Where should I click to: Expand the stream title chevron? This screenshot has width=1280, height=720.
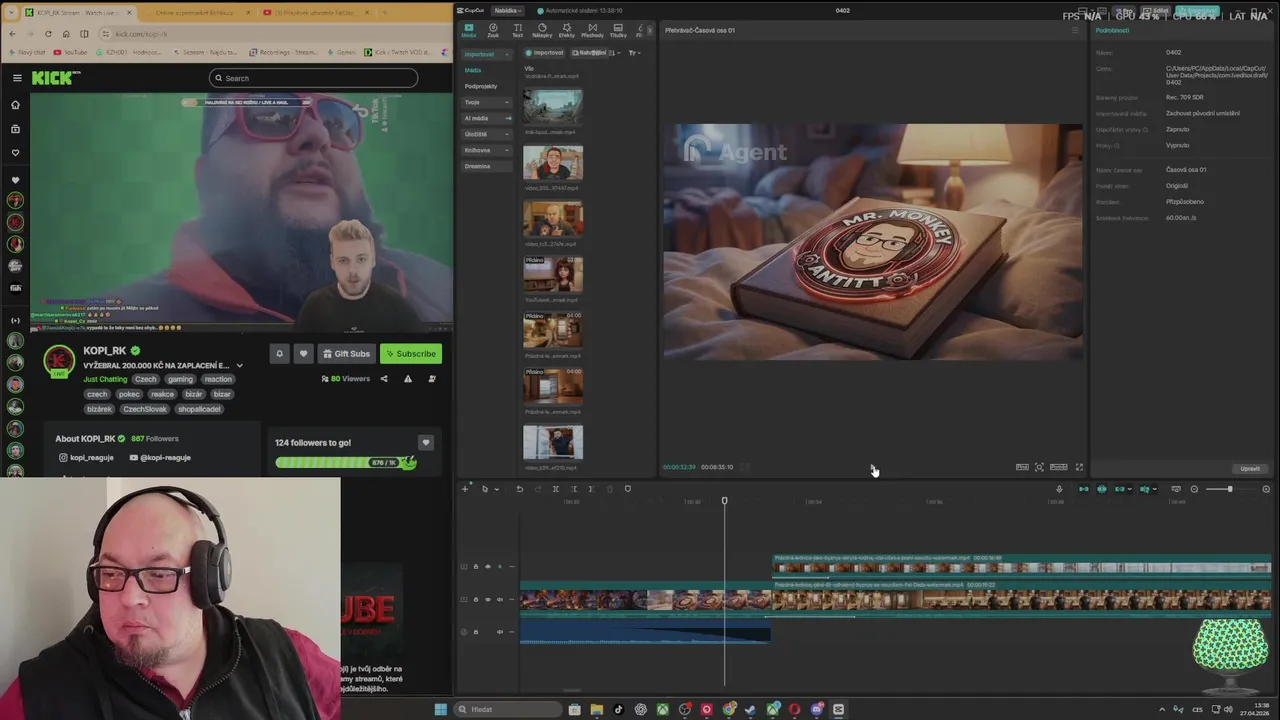239,366
